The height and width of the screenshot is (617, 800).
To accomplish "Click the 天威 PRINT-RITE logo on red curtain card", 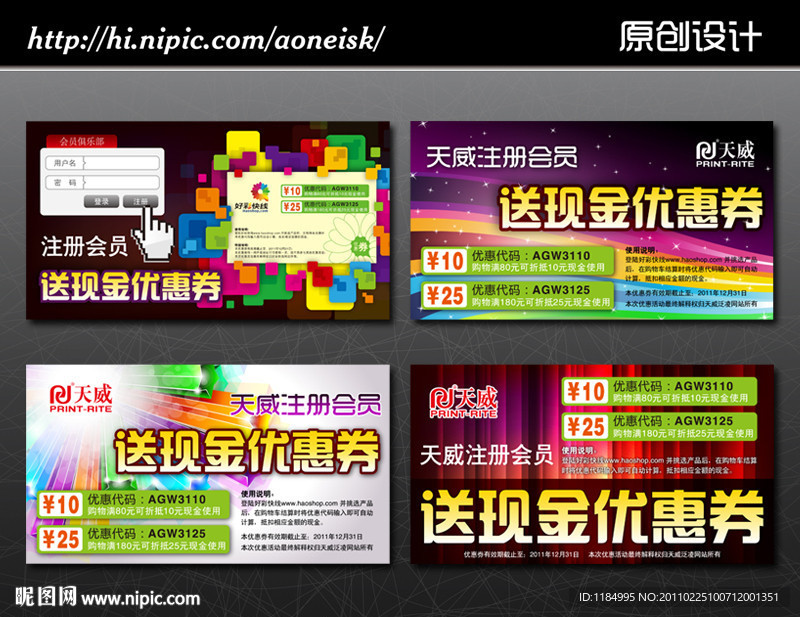I will click(x=463, y=403).
